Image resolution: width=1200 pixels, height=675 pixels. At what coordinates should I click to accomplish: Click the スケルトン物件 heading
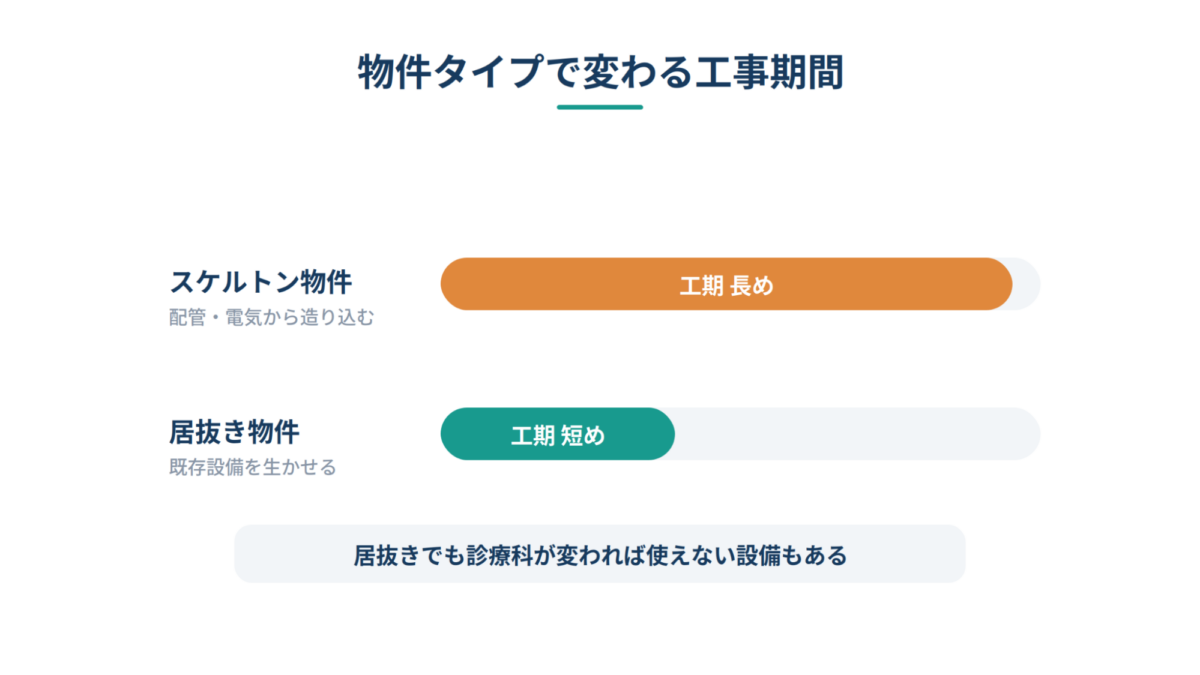[262, 282]
